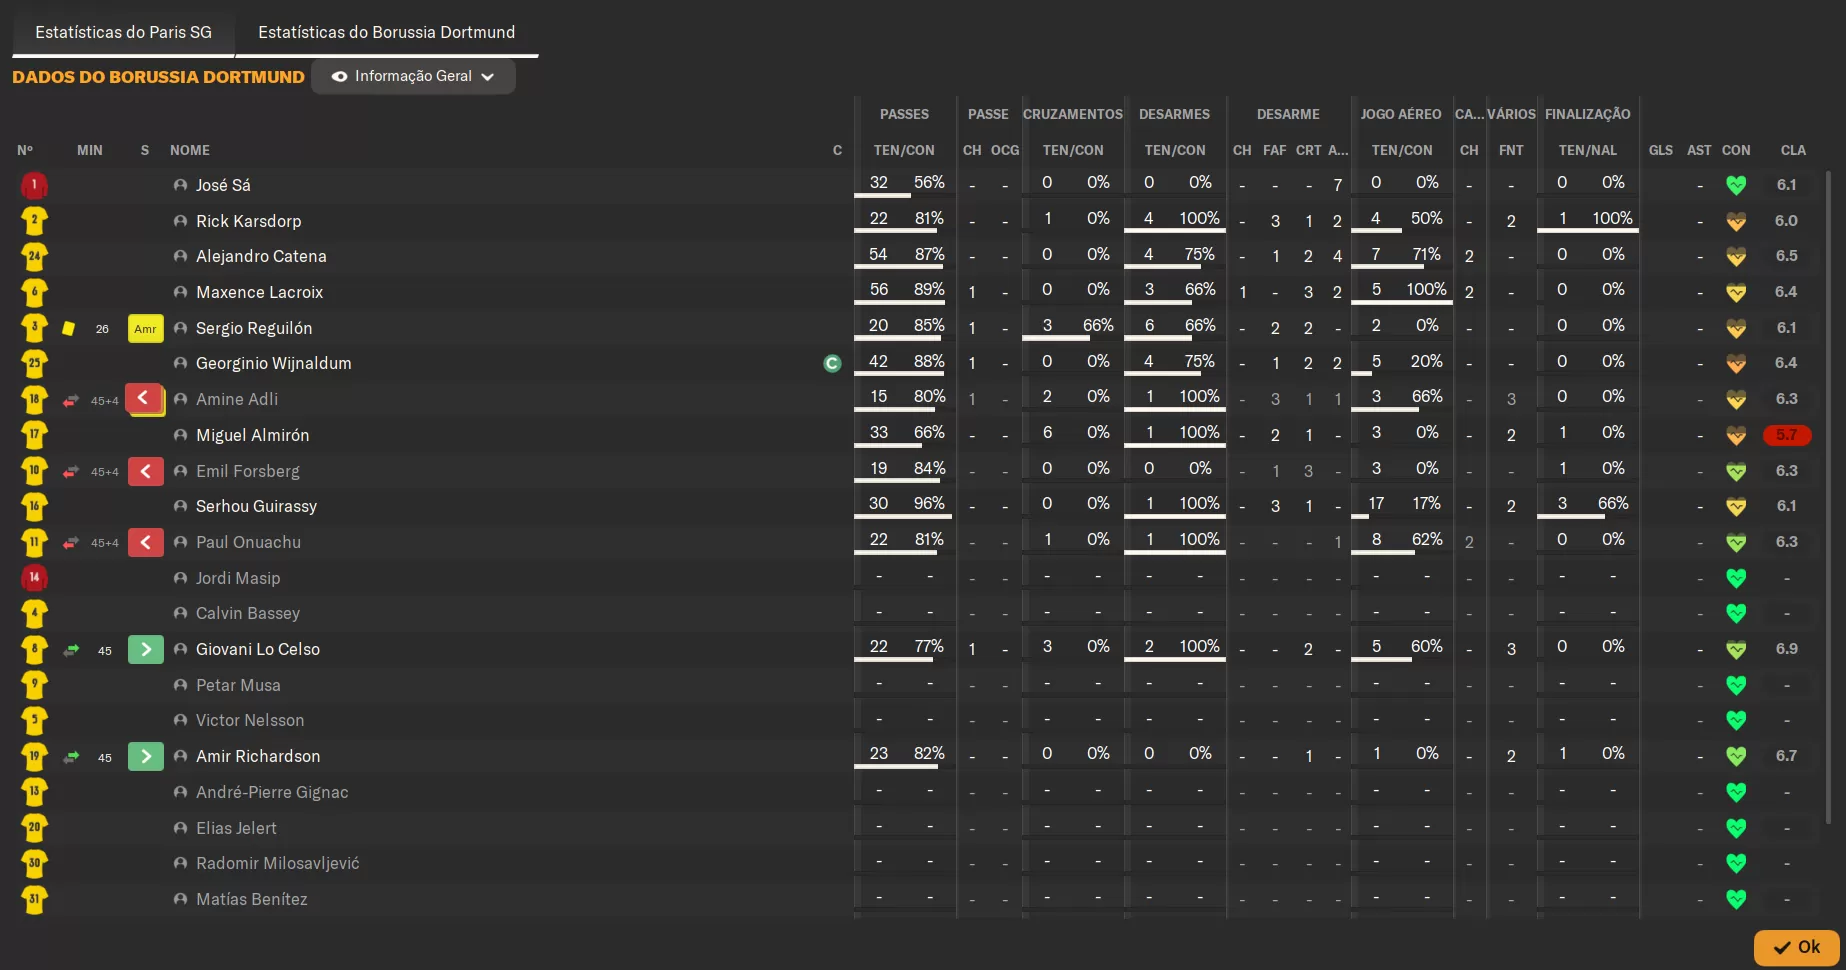Screen dimensions: 1846x970
Task: Click Serhou Guirassy's number 16 shirt icon
Action: coord(34,506)
